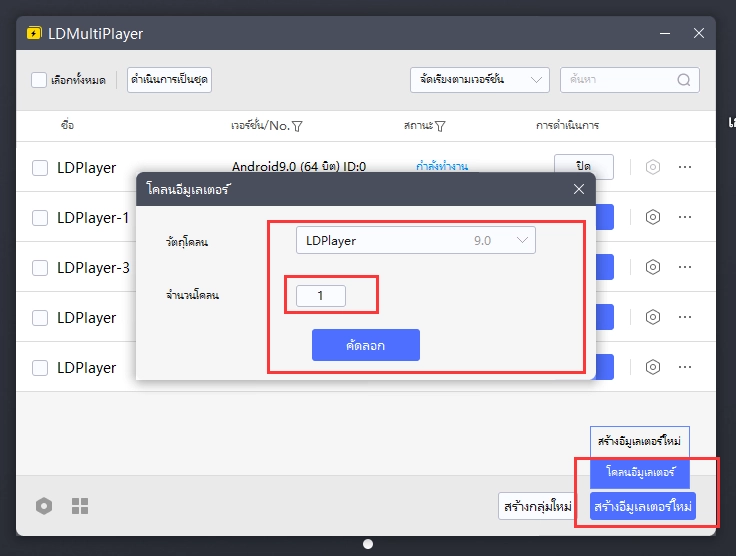Switch to grid view icon at bottom
736x556 pixels.
pos(80,506)
